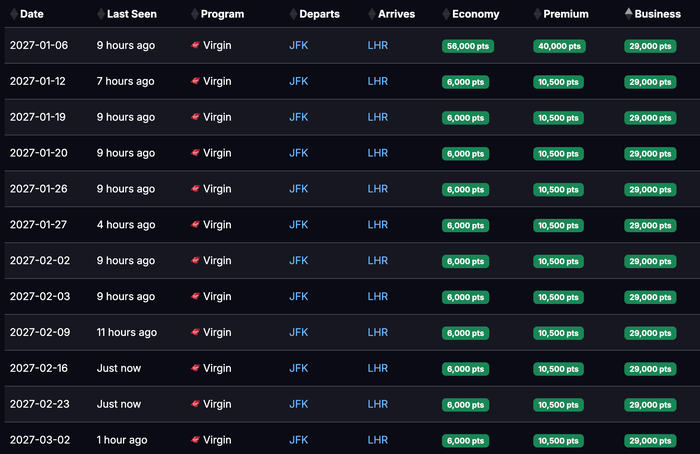Click Economy 6,000 pts badge for 2027-02-03

[466, 297]
